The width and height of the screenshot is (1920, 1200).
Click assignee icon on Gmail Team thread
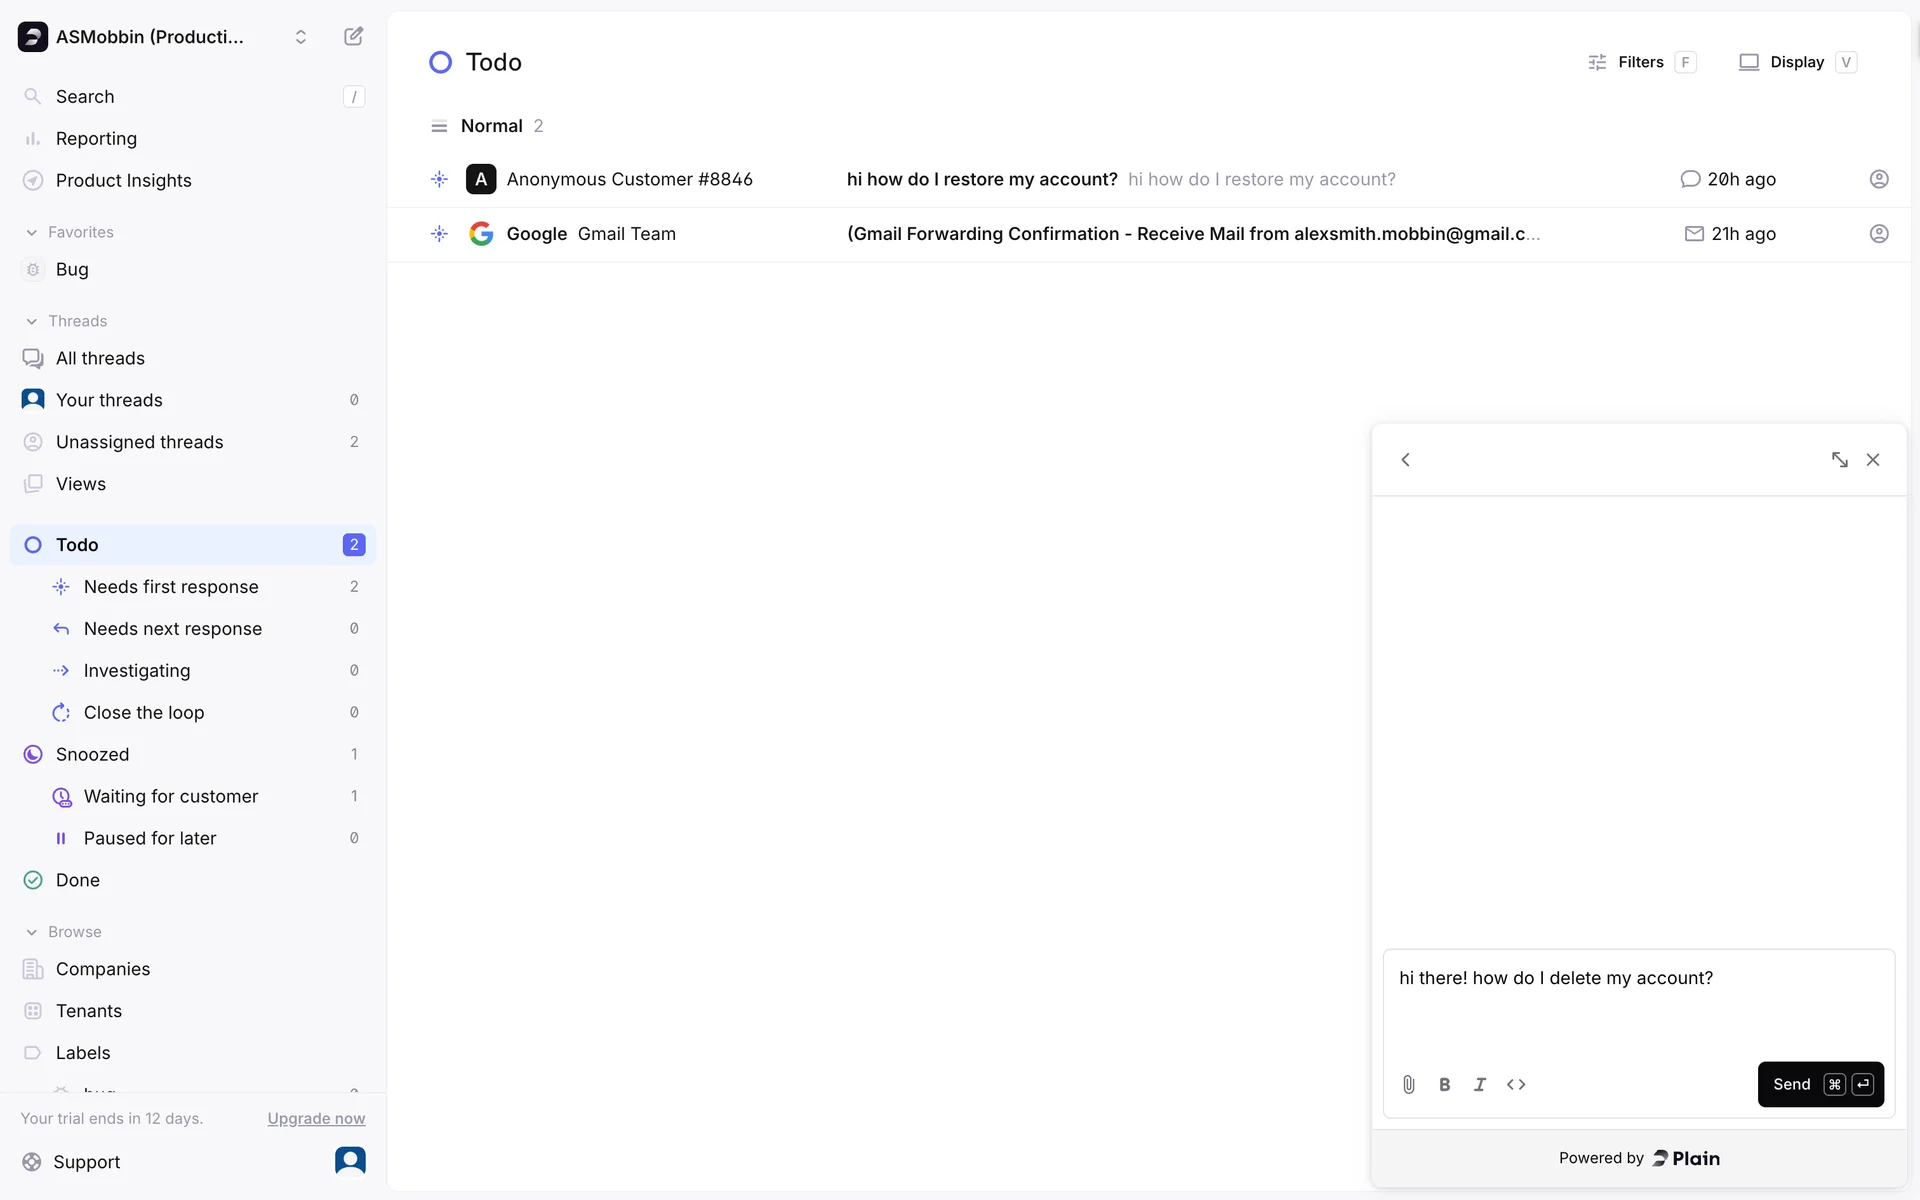[1879, 234]
